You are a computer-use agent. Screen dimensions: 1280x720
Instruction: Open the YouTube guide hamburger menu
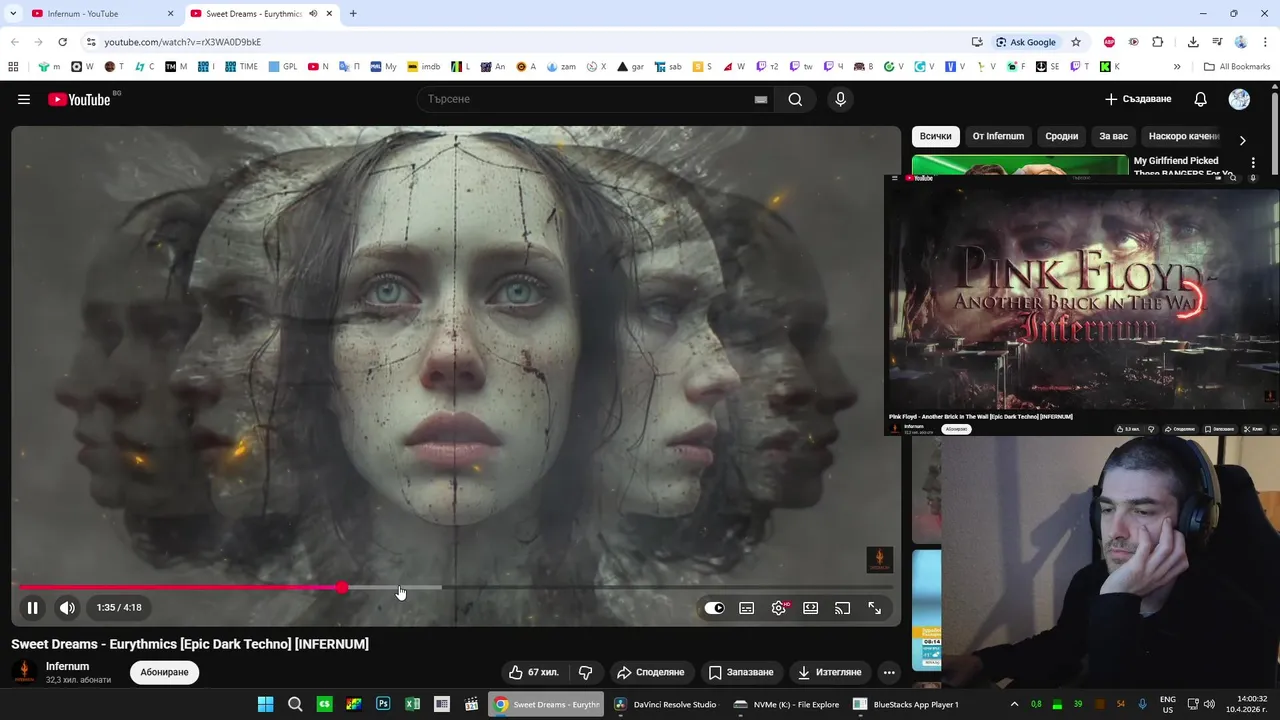(24, 99)
